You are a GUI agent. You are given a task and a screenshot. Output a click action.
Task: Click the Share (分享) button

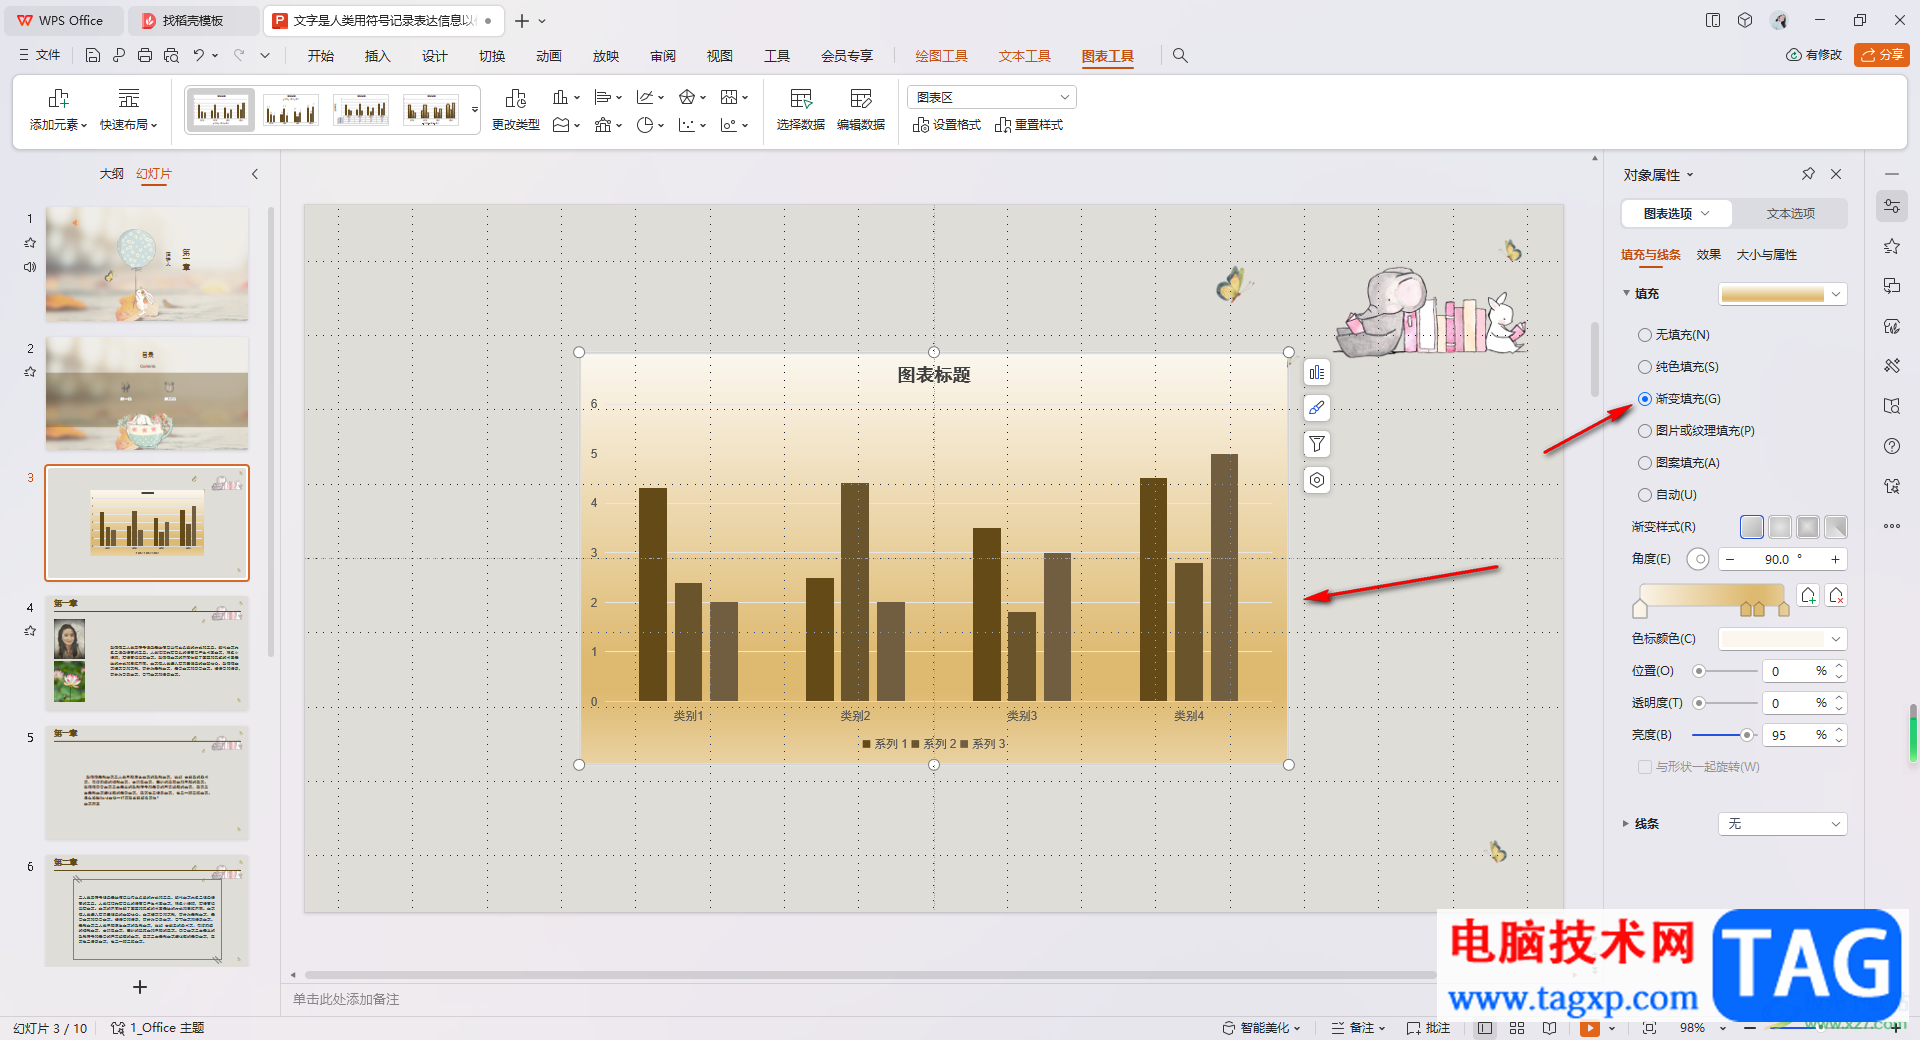(x=1882, y=55)
